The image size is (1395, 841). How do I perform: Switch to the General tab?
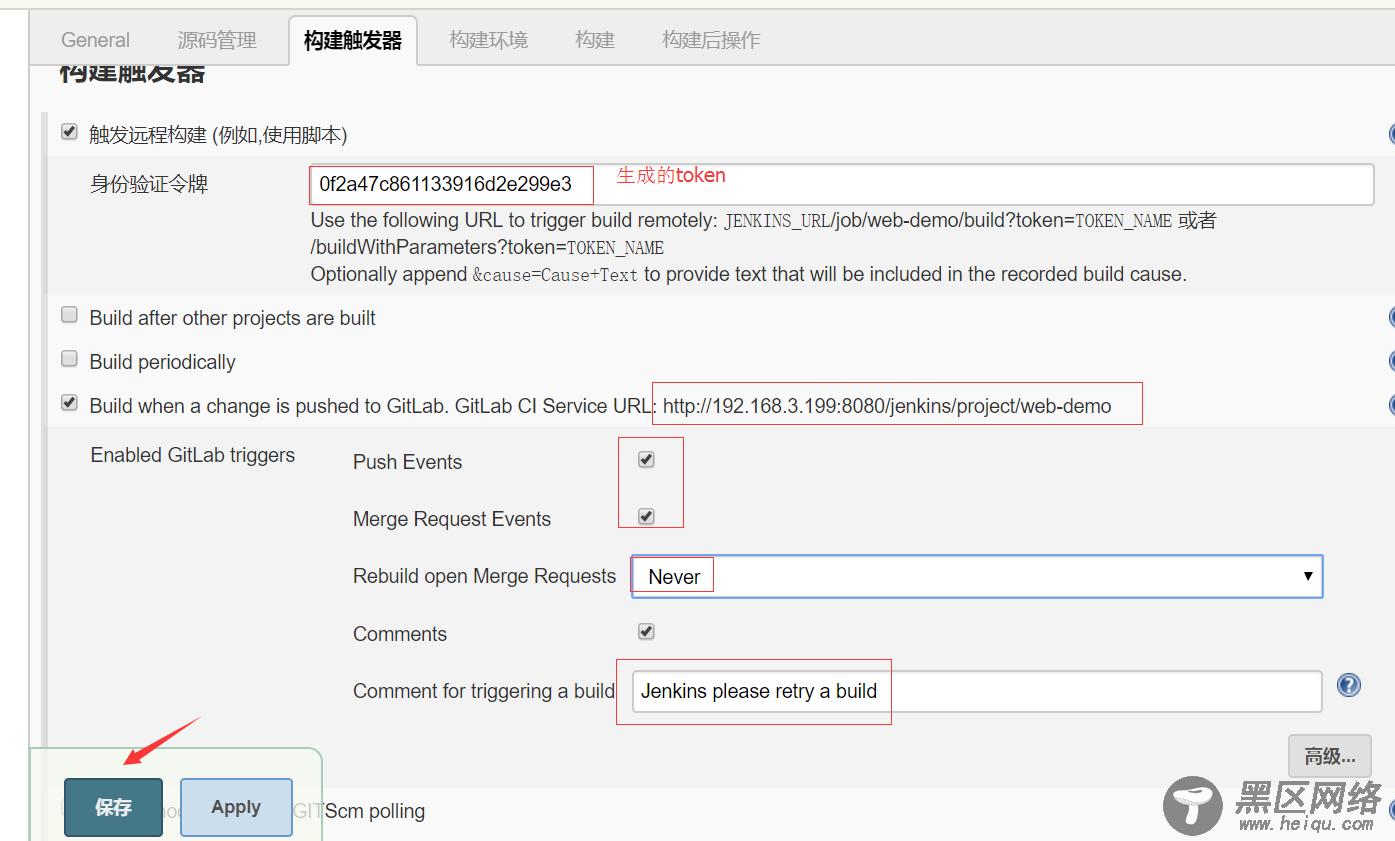point(96,40)
